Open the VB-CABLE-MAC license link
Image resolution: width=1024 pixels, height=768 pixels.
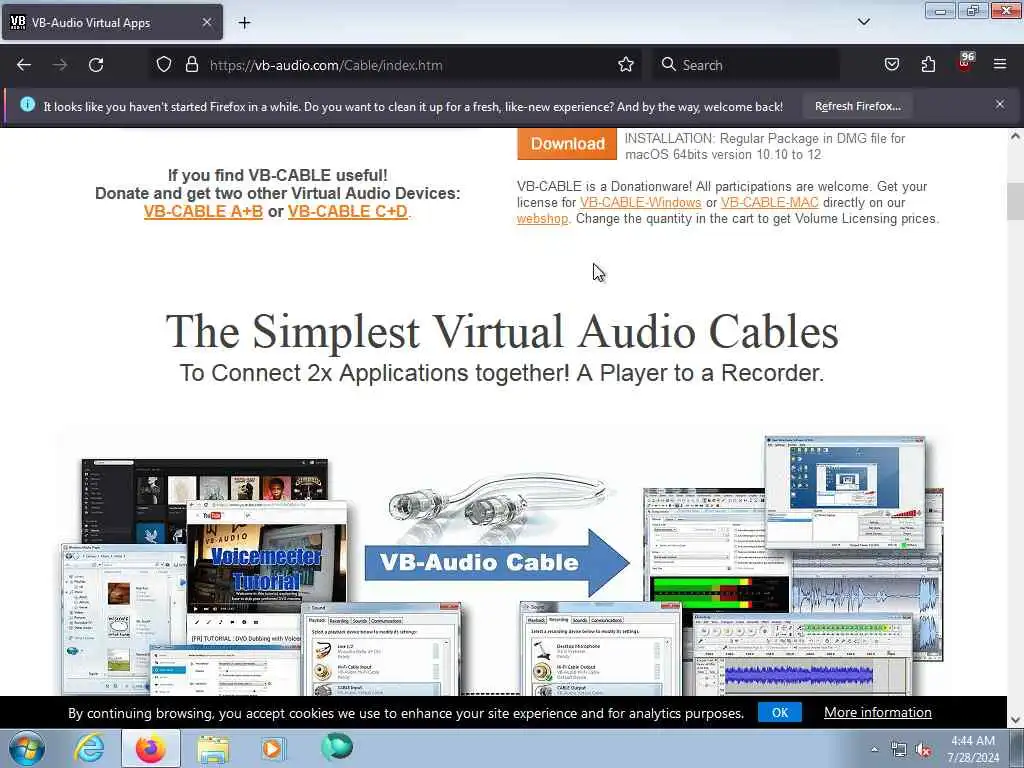[x=769, y=202]
